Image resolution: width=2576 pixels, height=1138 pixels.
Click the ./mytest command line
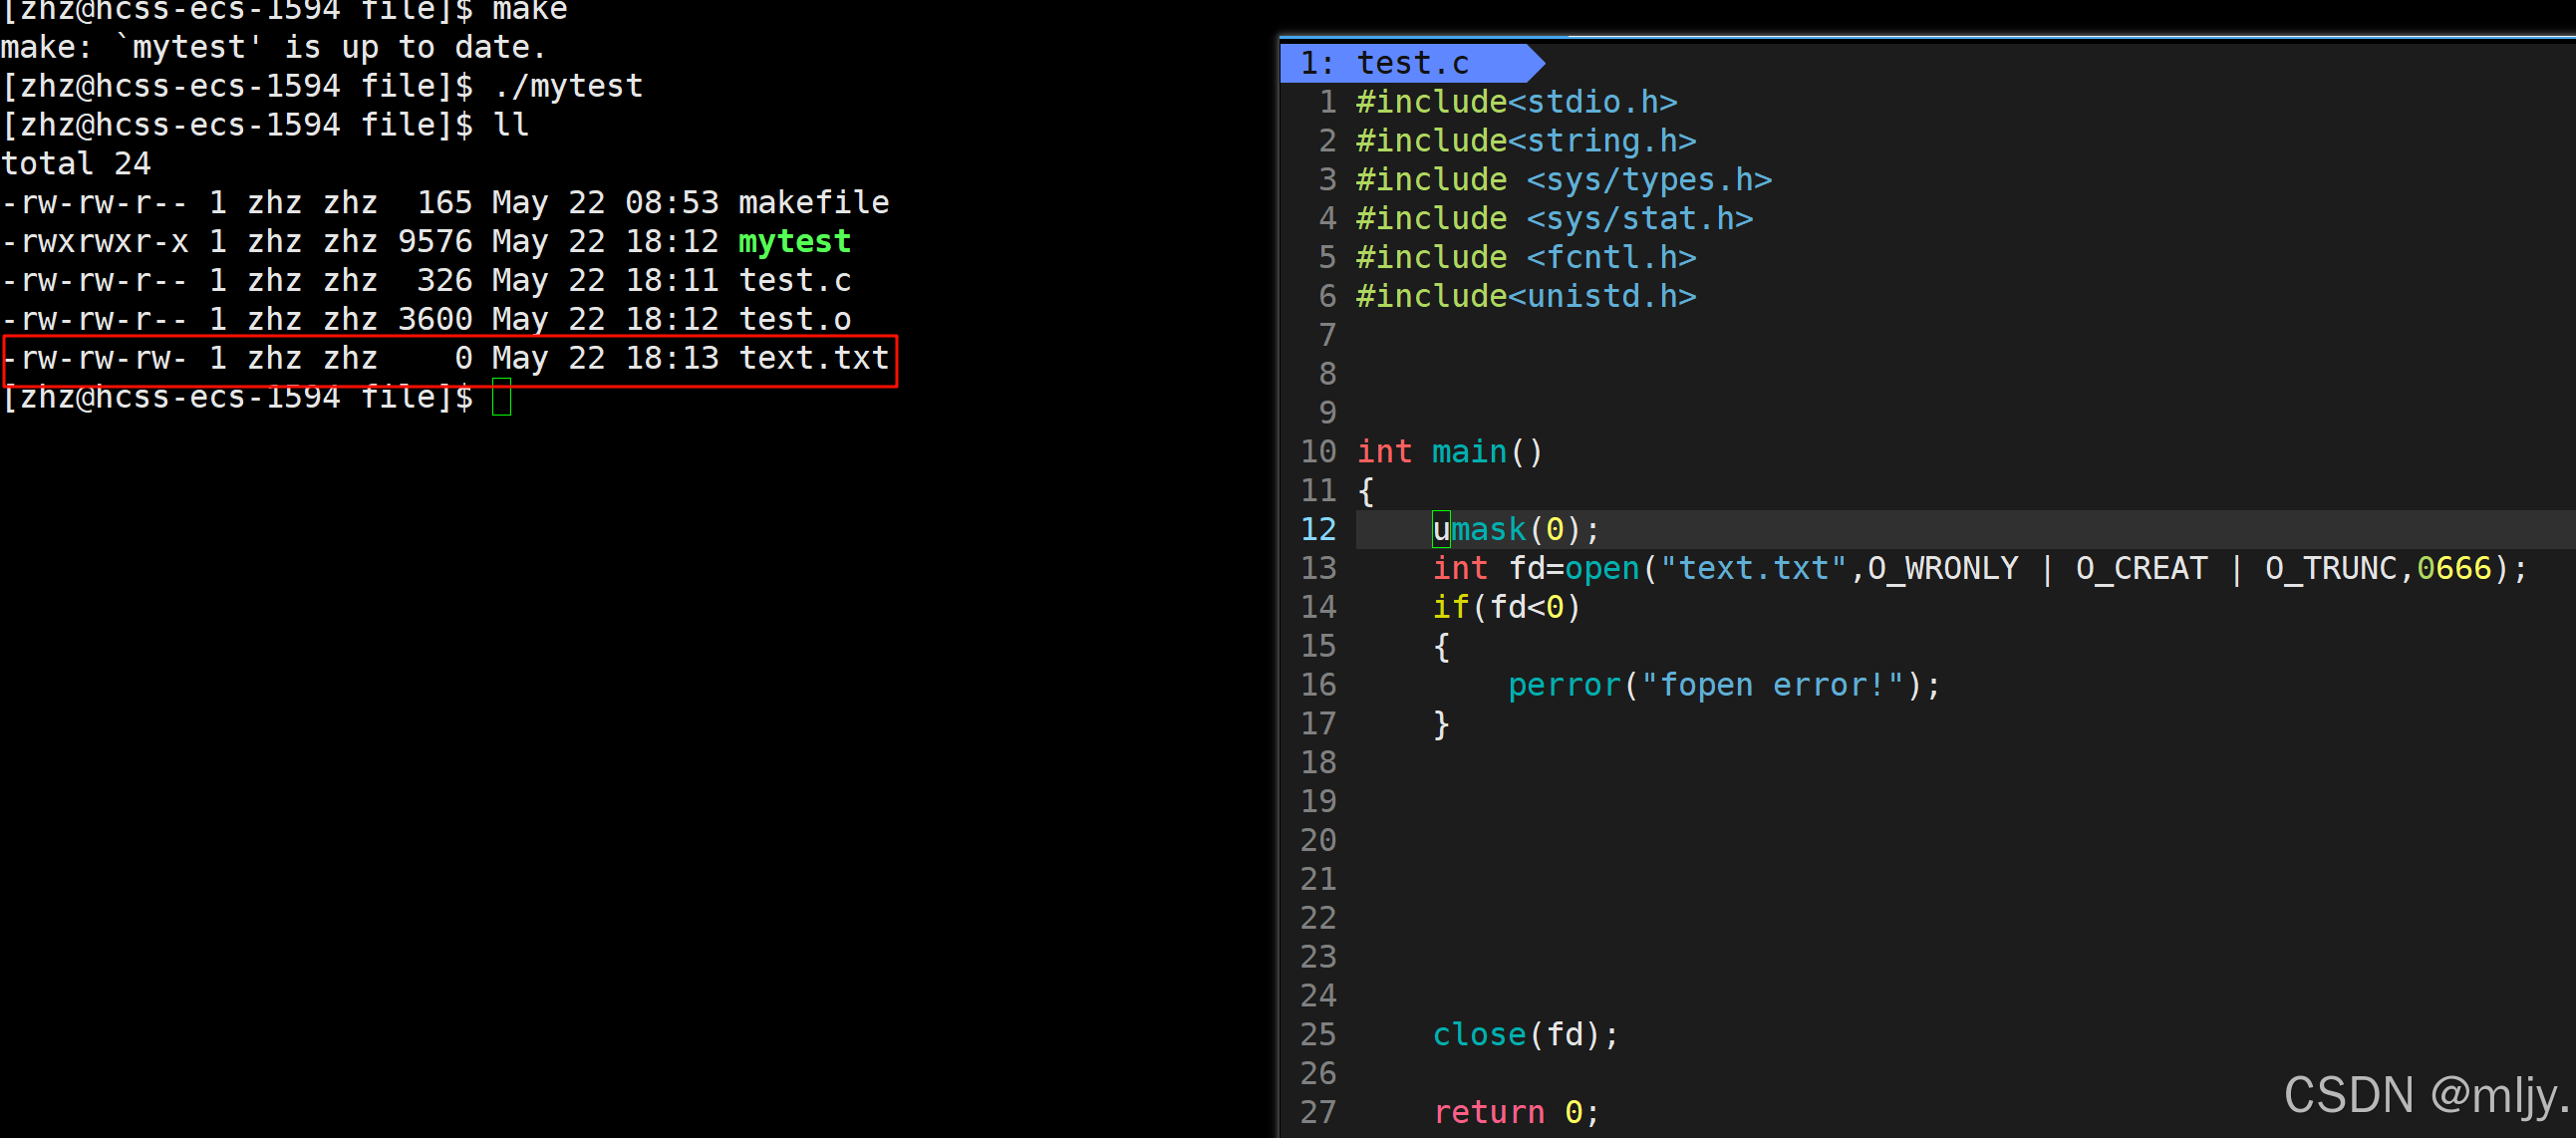(x=567, y=86)
